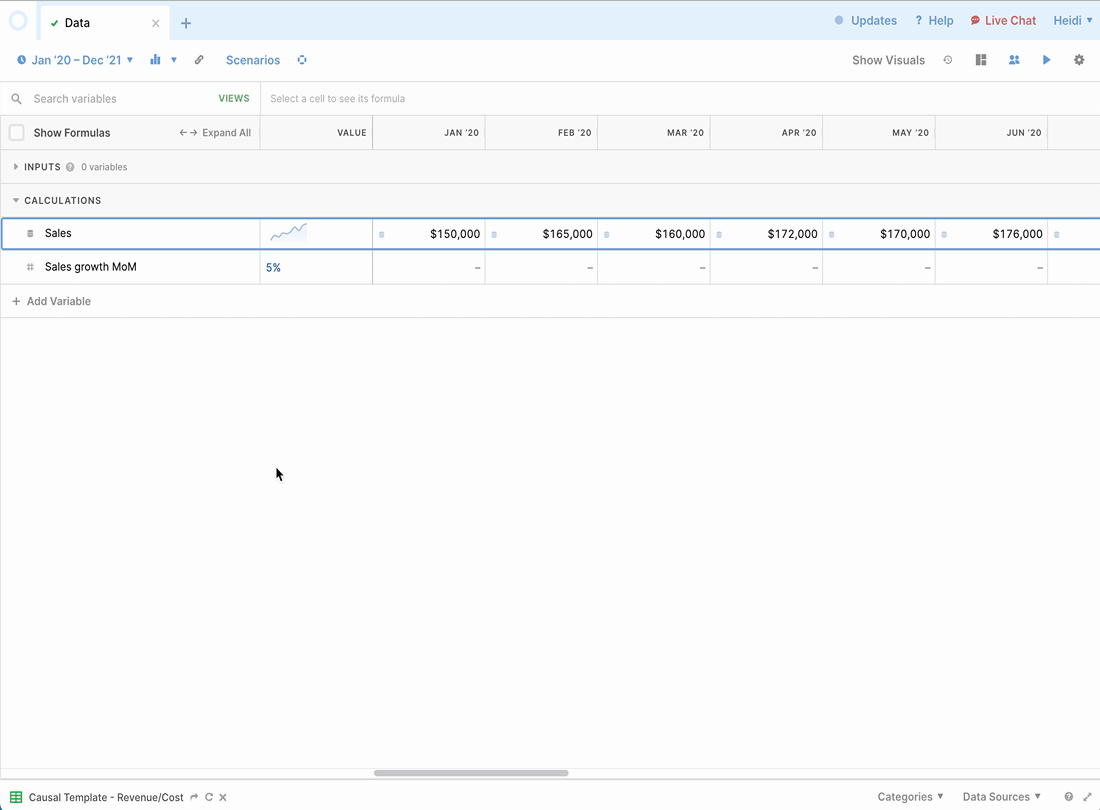Click the horizontal scrollbar thumb
Image resolution: width=1100 pixels, height=810 pixels.
[x=471, y=773]
